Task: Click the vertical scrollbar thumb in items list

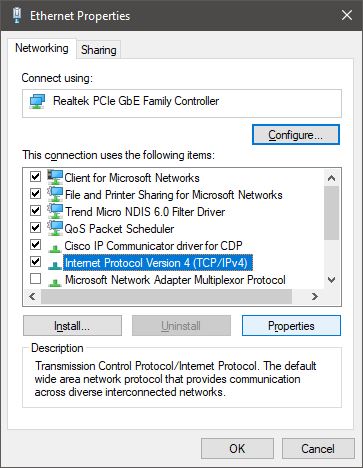Action: [x=331, y=213]
